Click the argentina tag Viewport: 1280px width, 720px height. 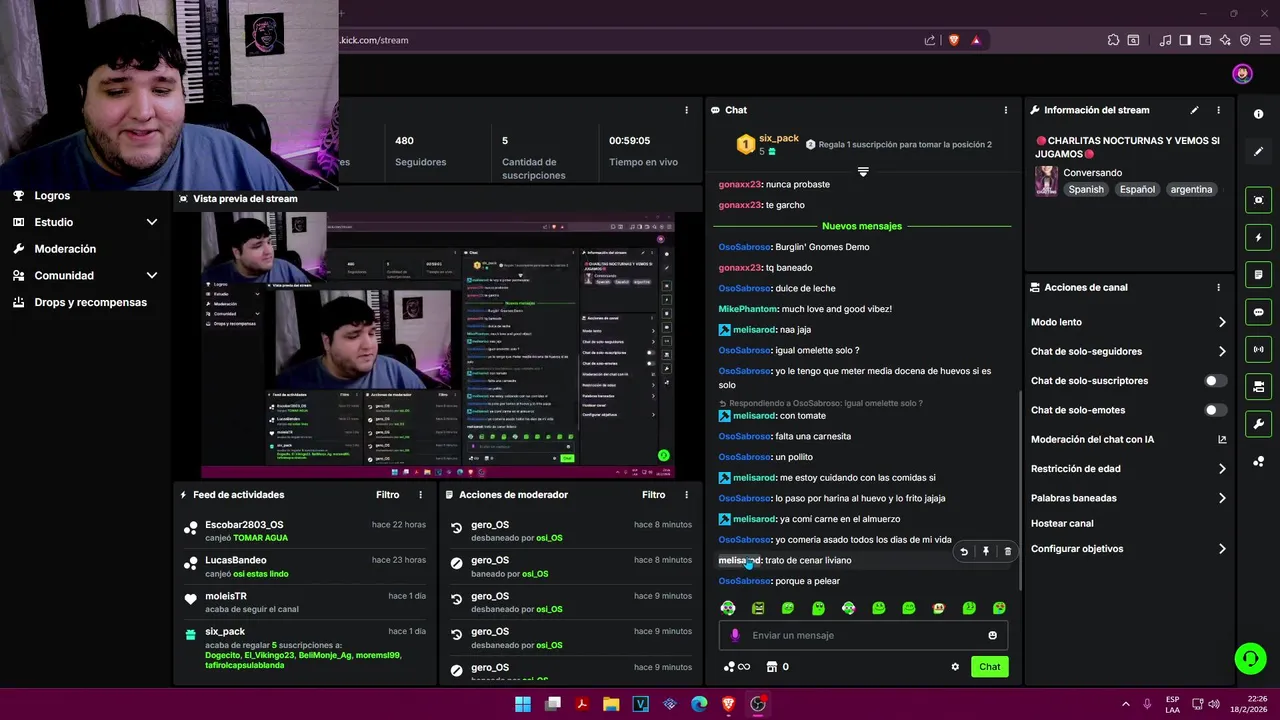pos(1191,189)
